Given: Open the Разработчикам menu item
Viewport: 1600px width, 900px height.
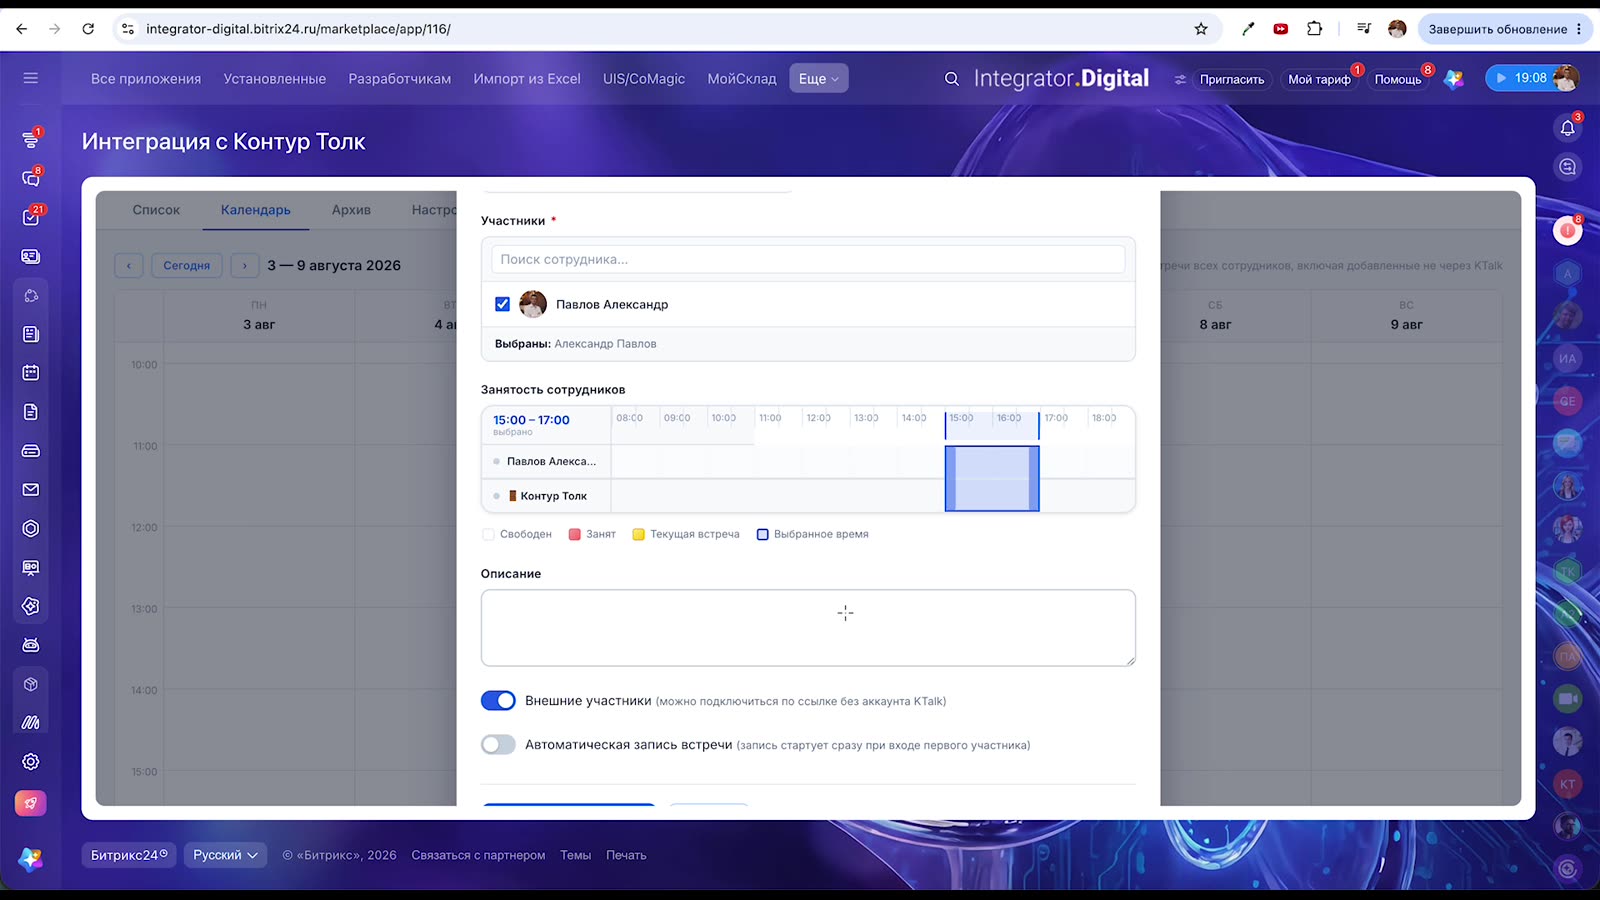Looking at the screenshot, I should [x=400, y=79].
